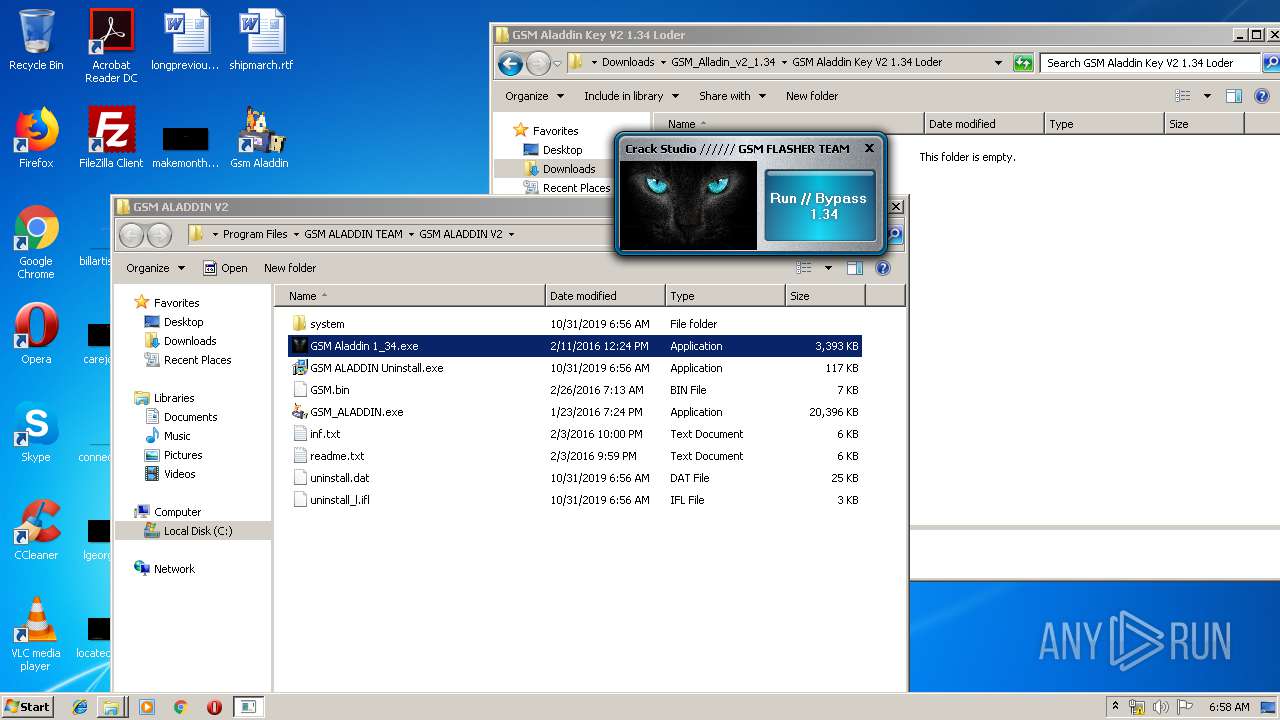1280x720 pixels.
Task: Select Videos library in sidebar
Action: (180, 474)
